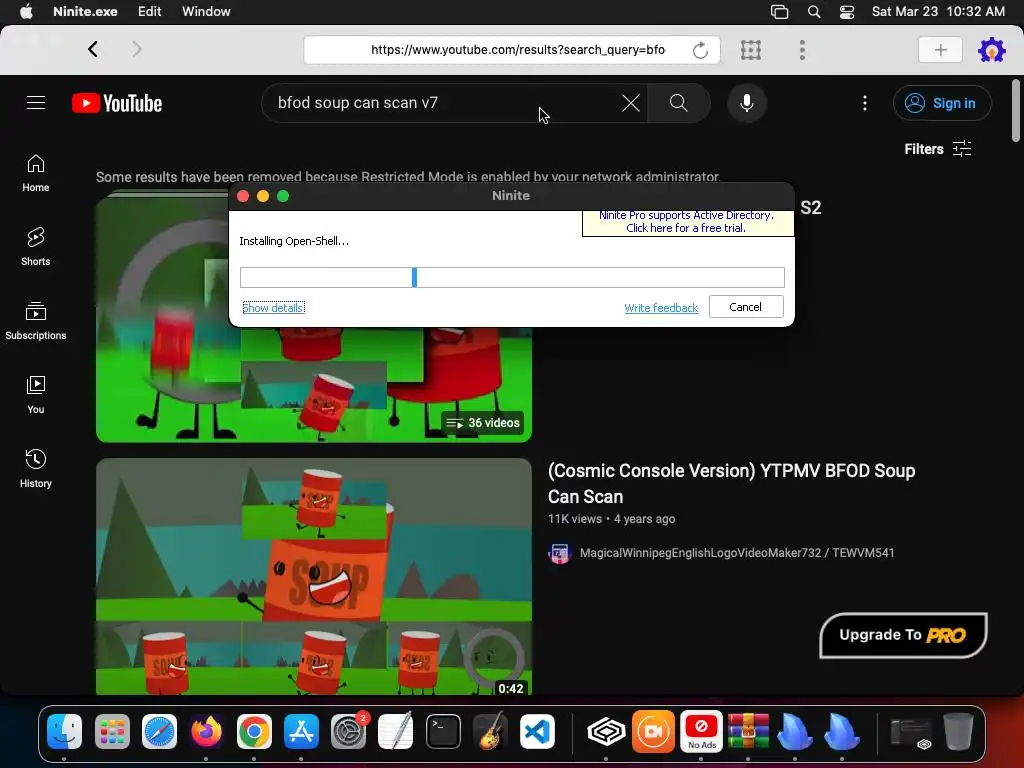1024x768 pixels.
Task: Open the 36 videos playlist thumbnail
Action: (x=313, y=385)
